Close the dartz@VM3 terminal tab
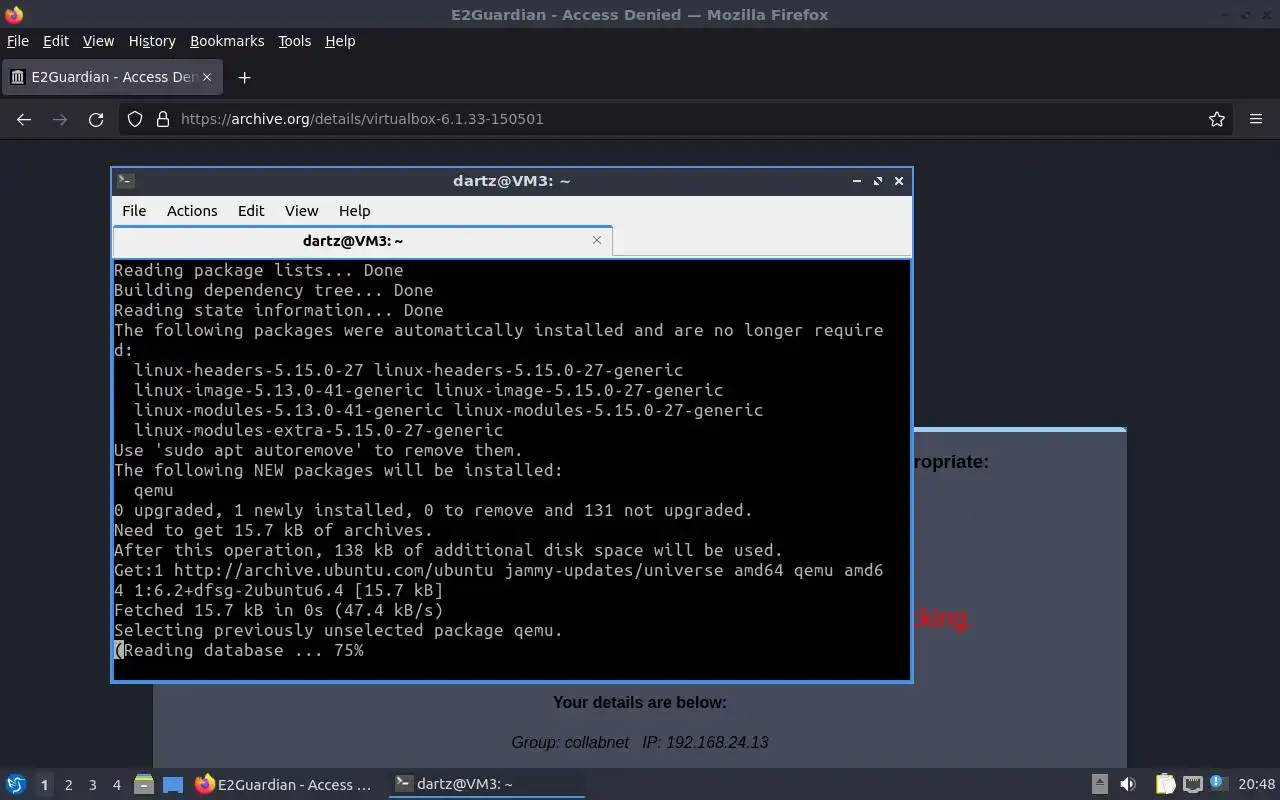Screen dimensions: 1280x800 (597, 240)
